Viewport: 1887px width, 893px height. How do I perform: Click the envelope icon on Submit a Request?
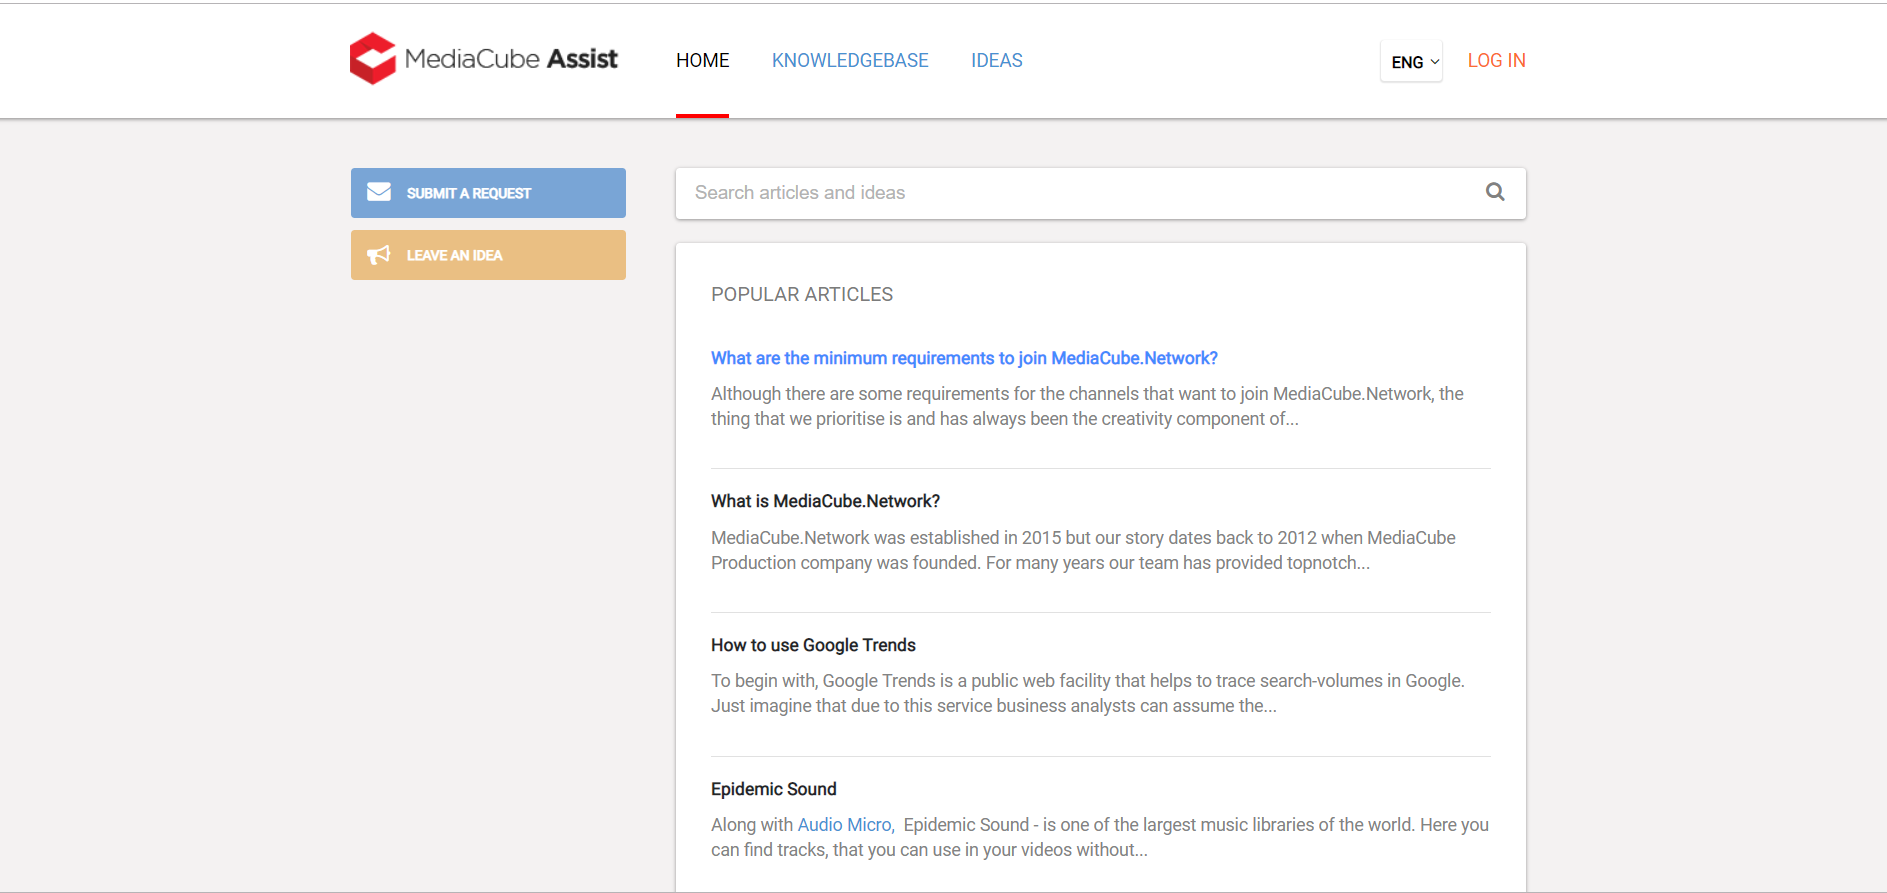(x=379, y=192)
